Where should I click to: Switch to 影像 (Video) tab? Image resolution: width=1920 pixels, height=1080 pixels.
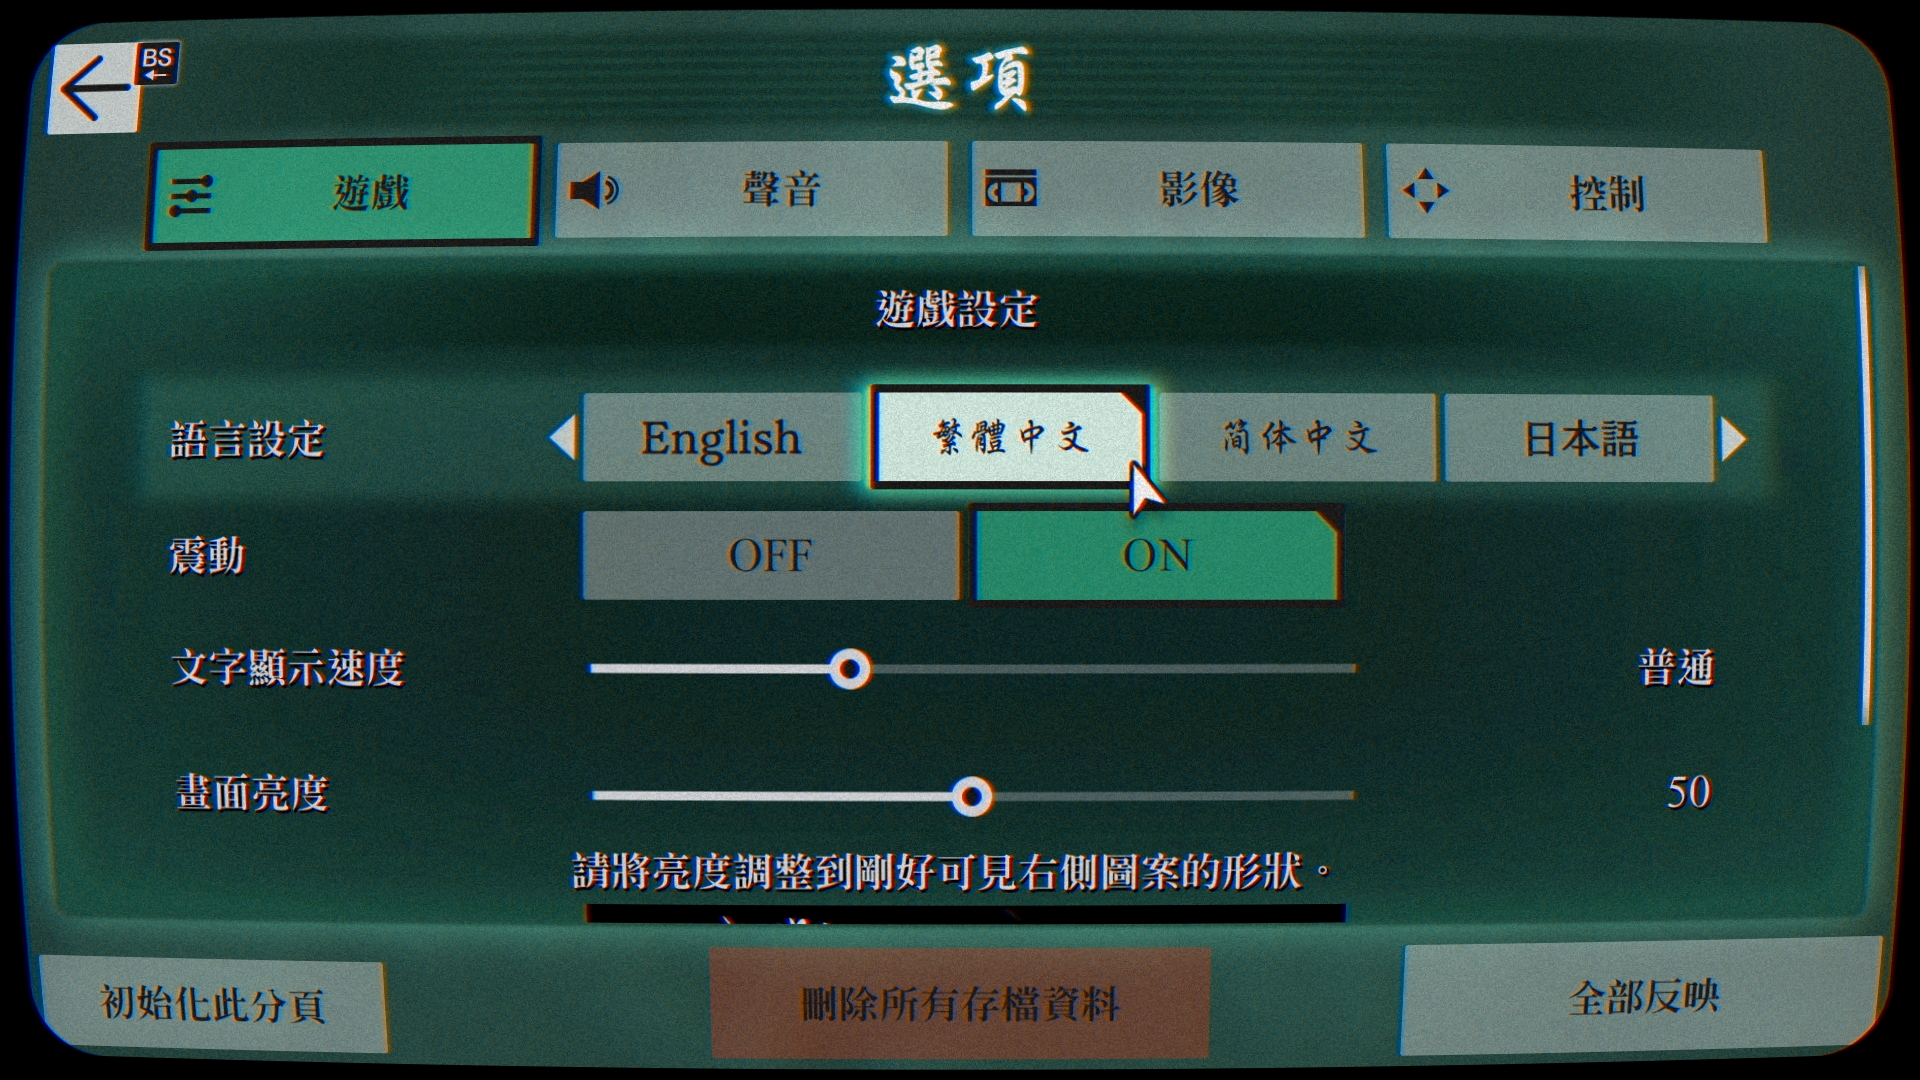1145,189
